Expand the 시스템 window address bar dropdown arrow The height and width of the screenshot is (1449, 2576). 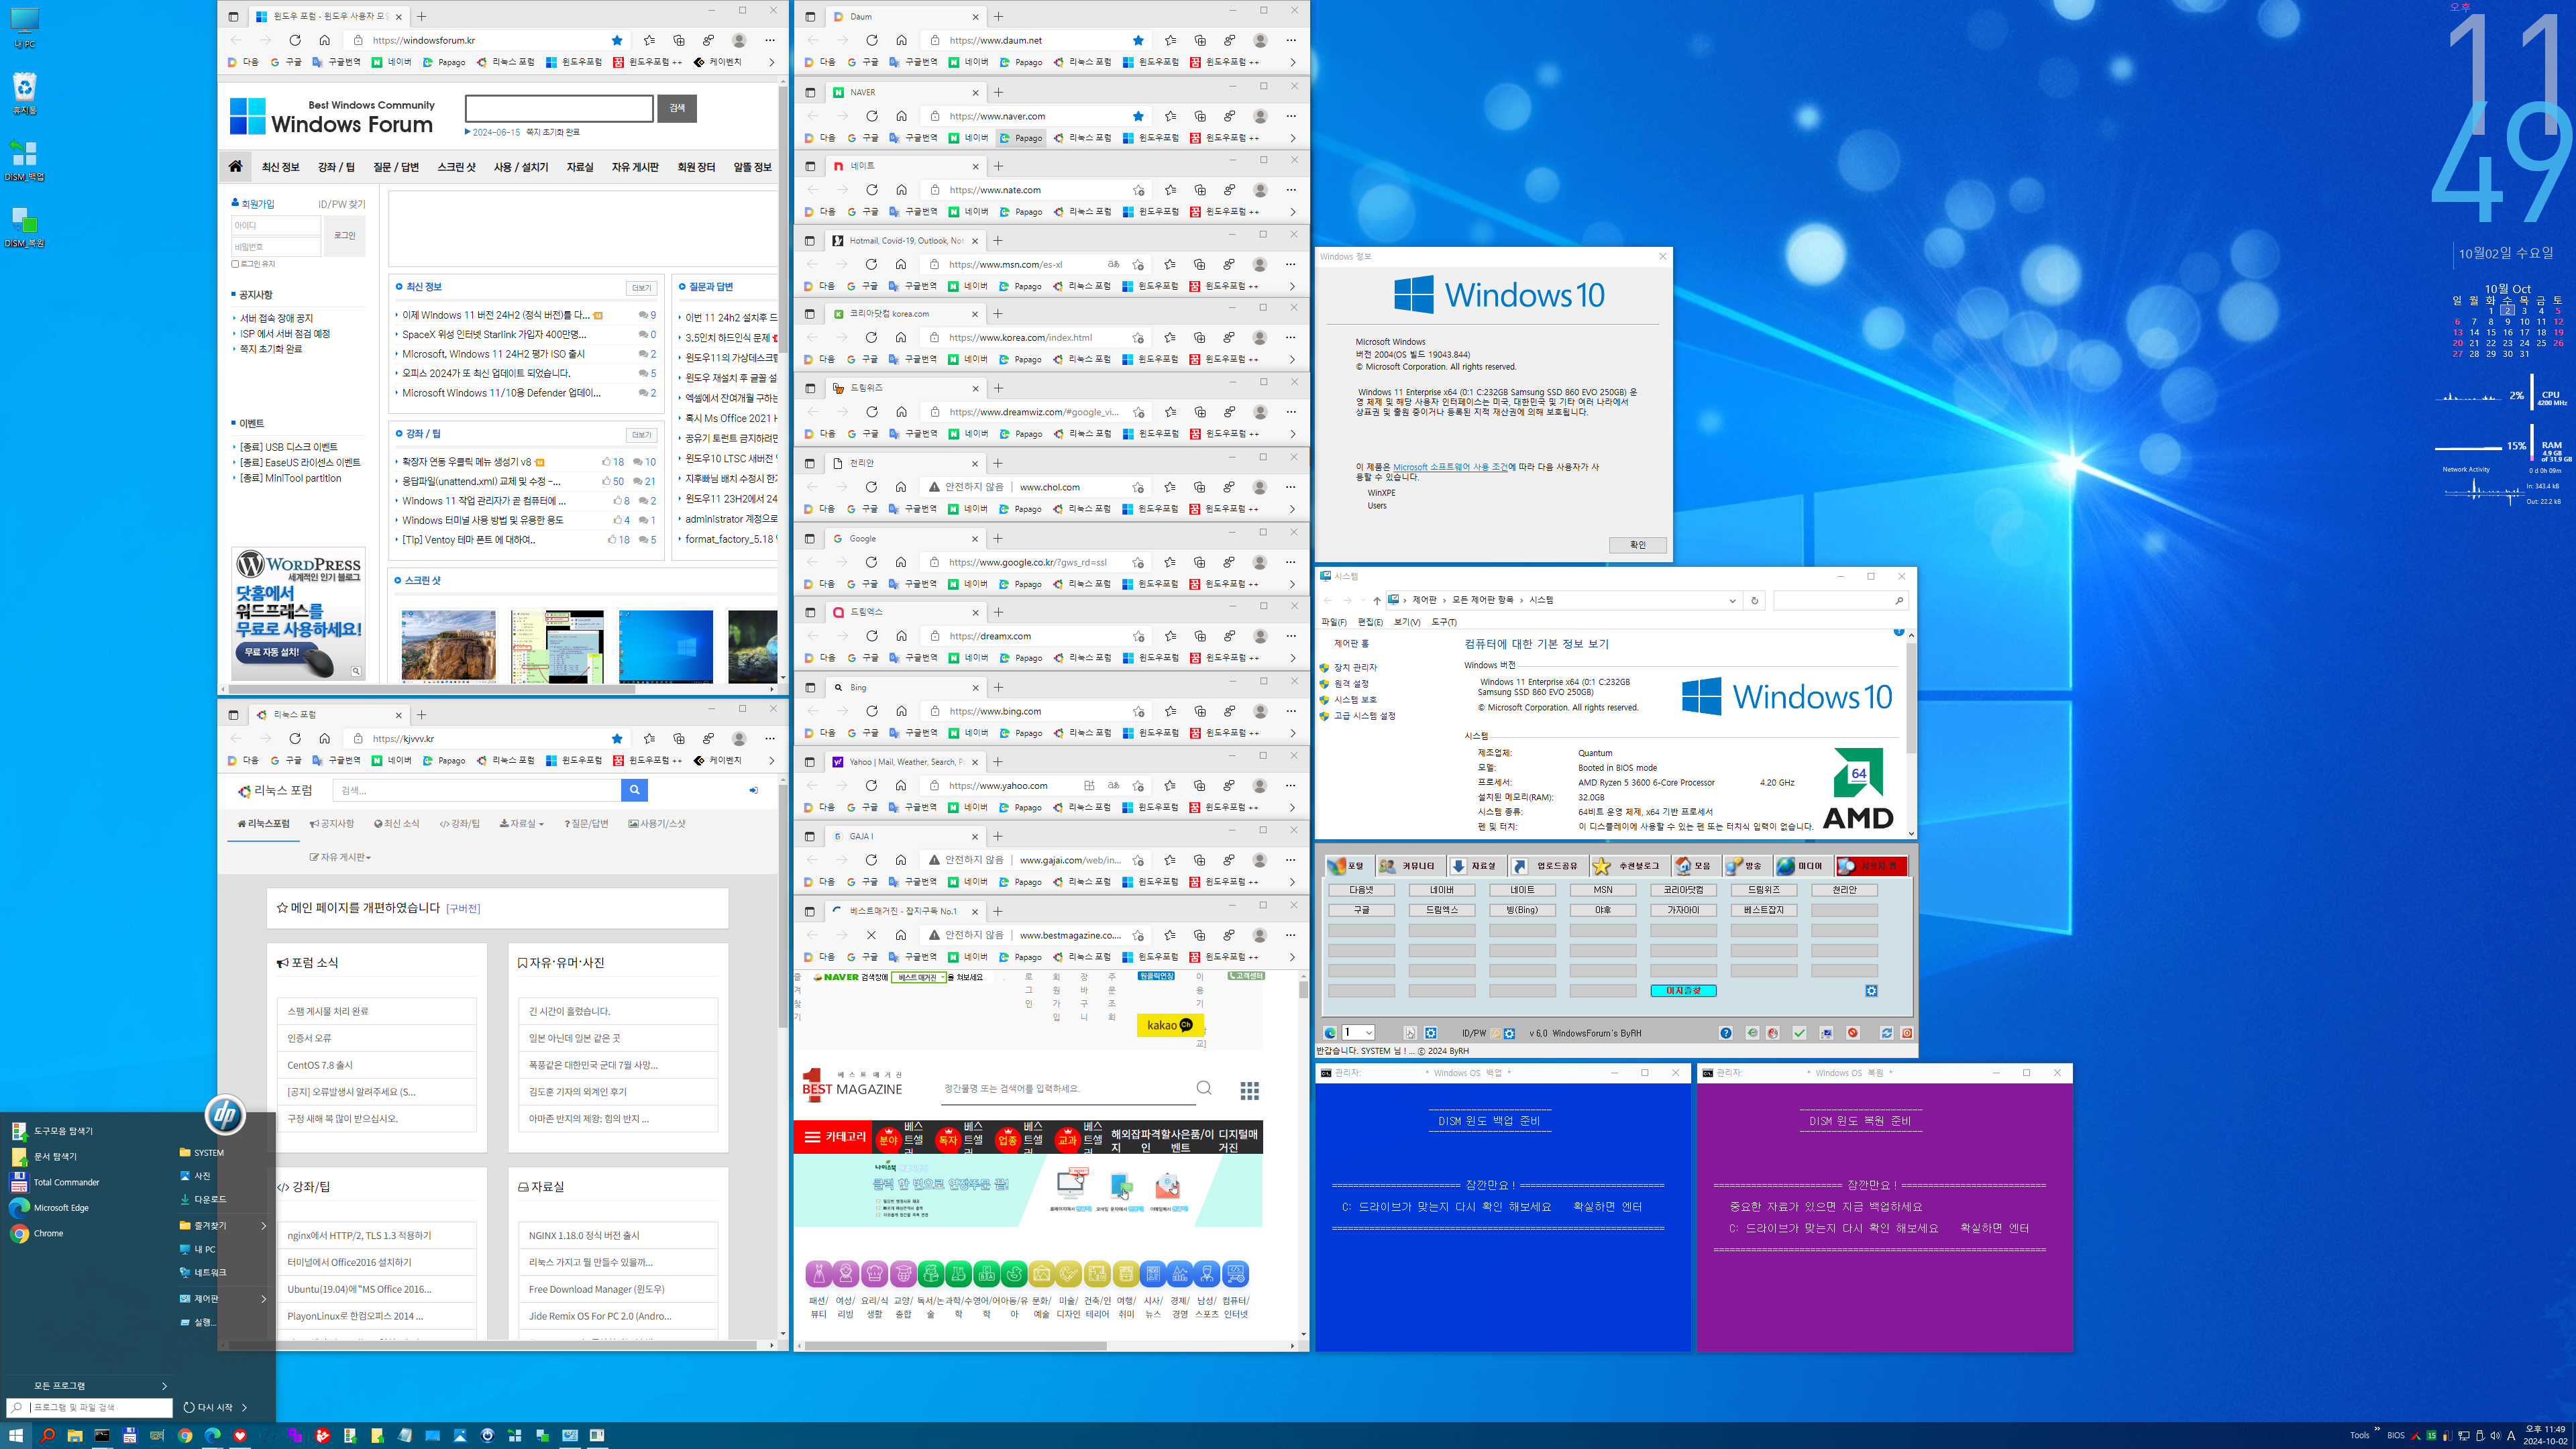pyautogui.click(x=1732, y=600)
